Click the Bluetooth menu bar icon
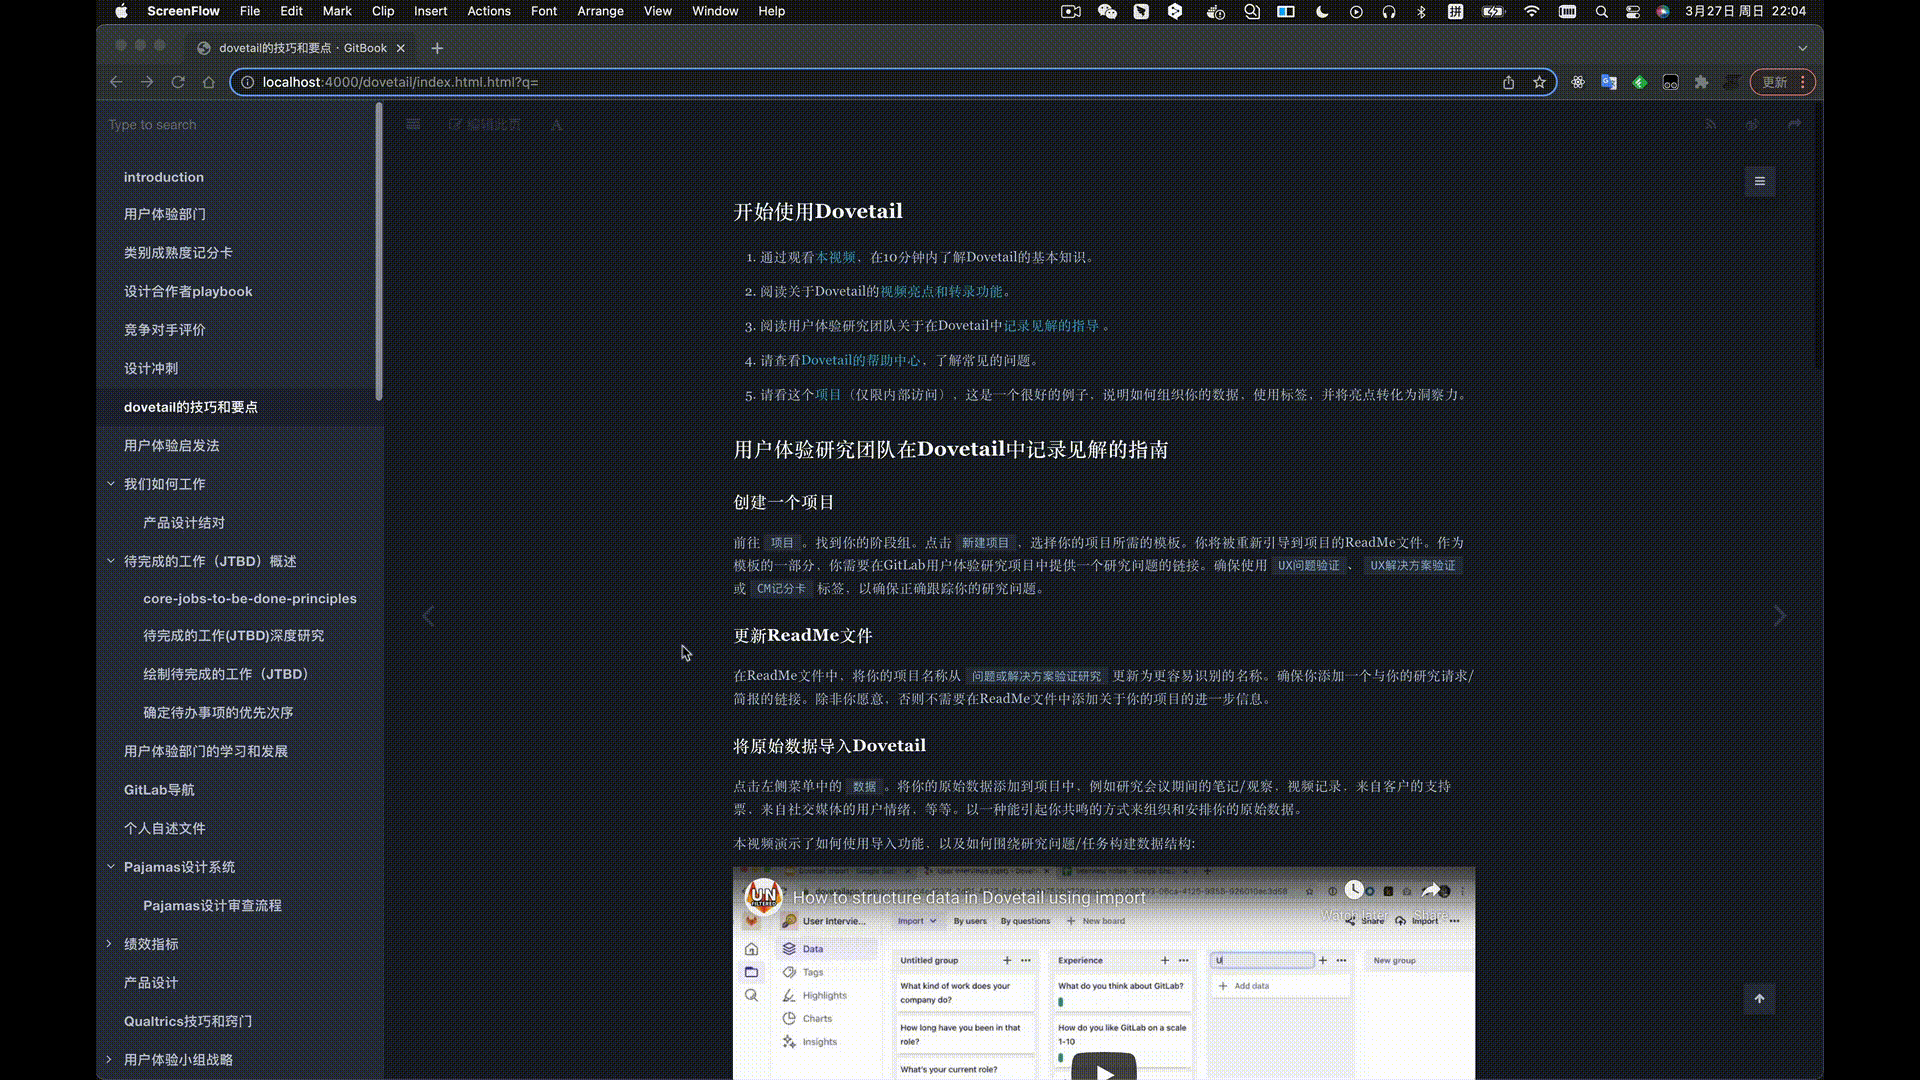Screen dimensions: 1920x1080 click(x=1421, y=11)
